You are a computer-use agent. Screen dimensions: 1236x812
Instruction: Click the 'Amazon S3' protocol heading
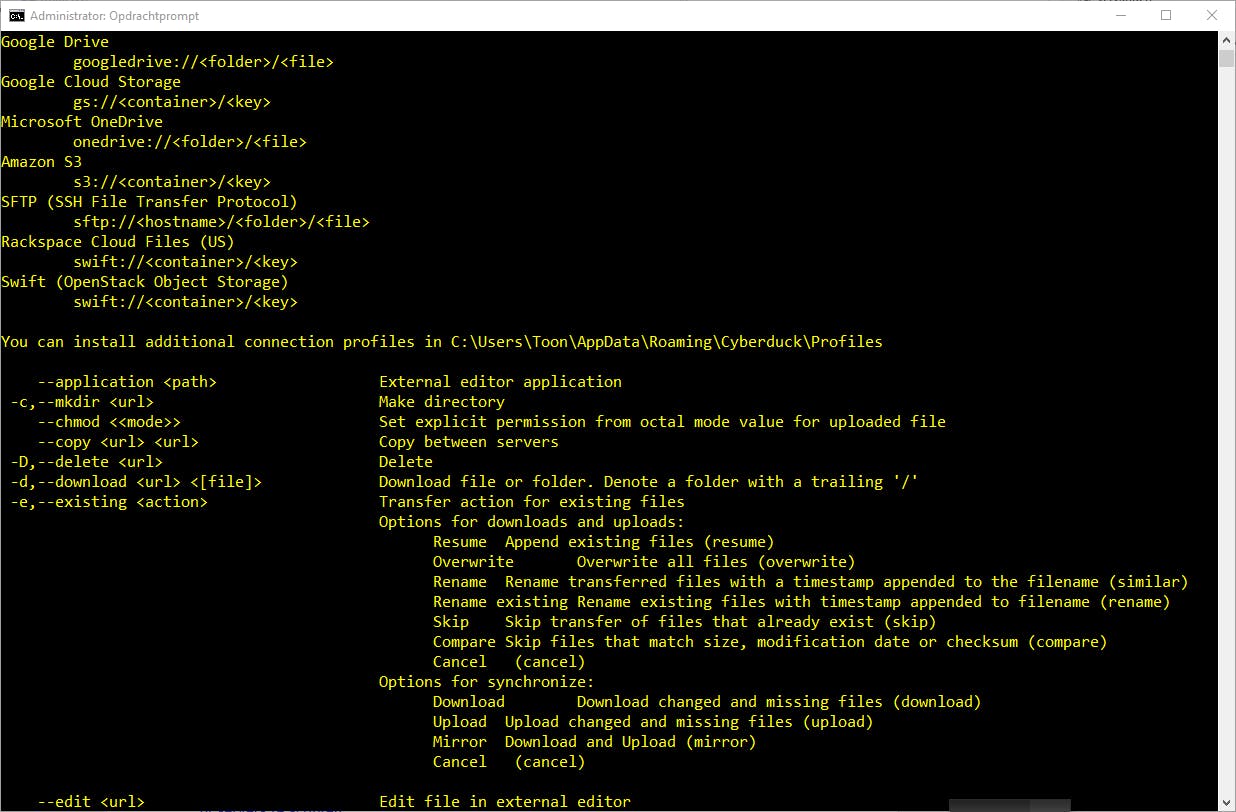[x=42, y=162]
